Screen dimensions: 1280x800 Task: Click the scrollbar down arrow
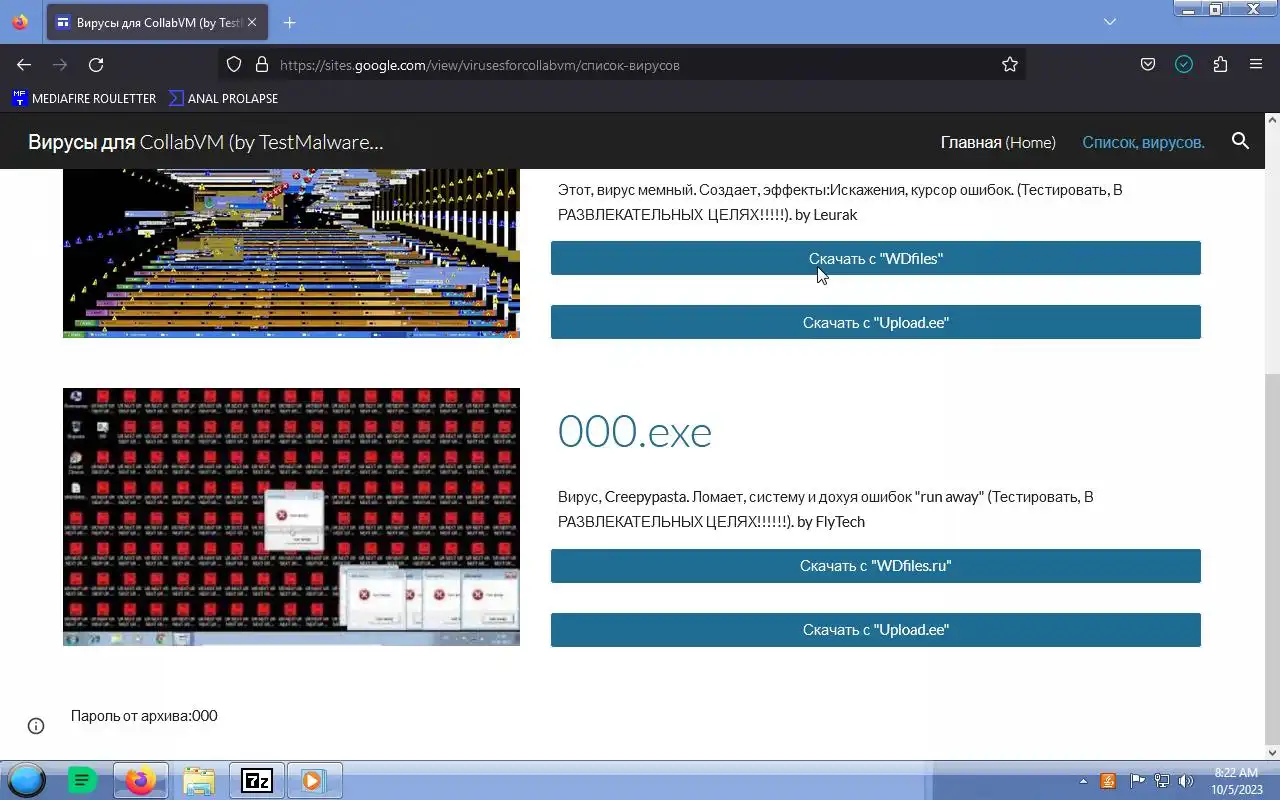click(1272, 753)
